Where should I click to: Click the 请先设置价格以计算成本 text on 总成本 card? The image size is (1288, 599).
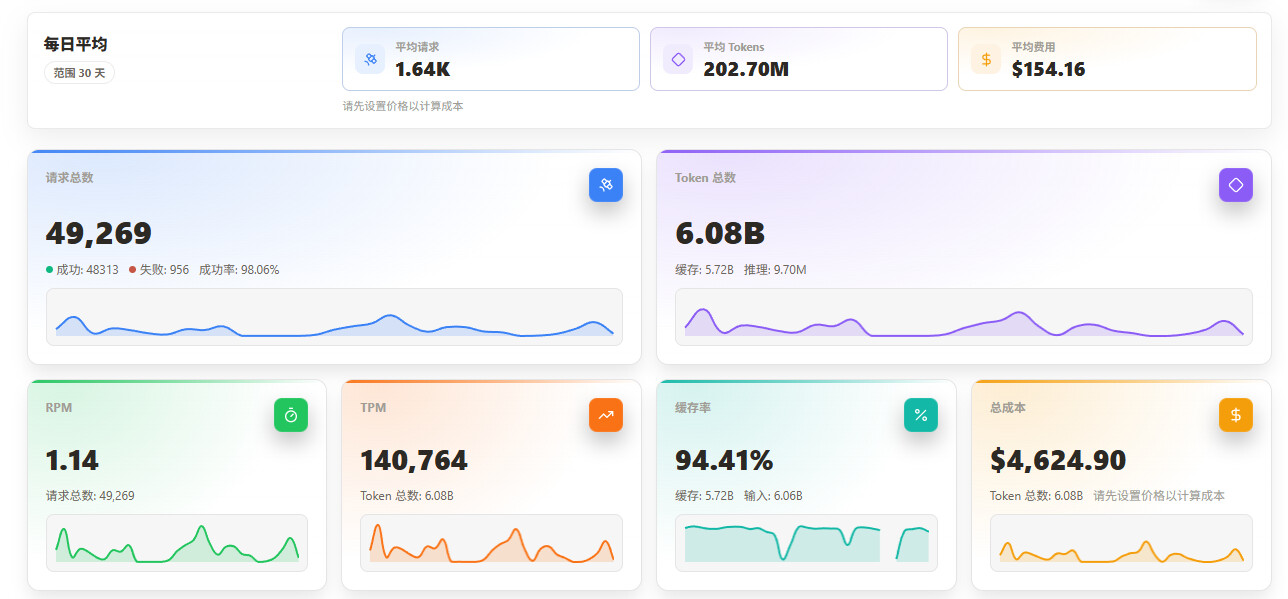(1159, 496)
